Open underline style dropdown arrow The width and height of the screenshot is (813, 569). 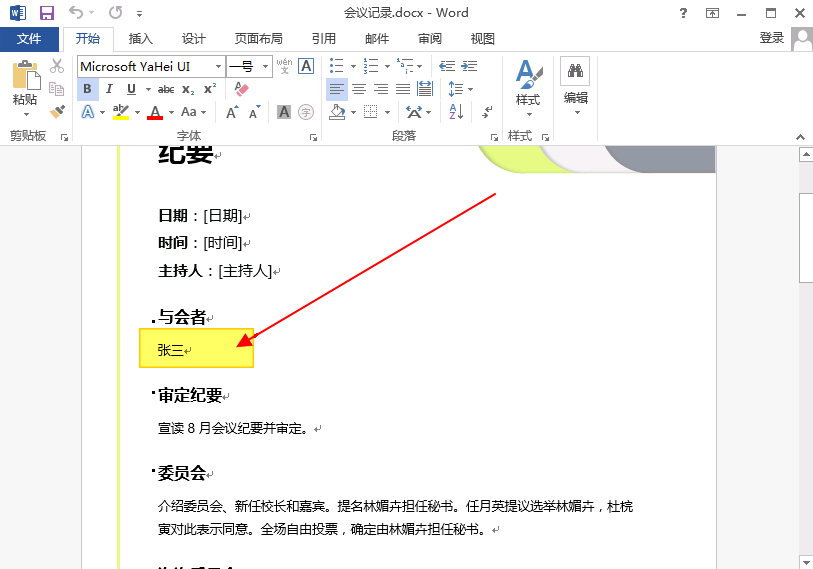click(148, 90)
